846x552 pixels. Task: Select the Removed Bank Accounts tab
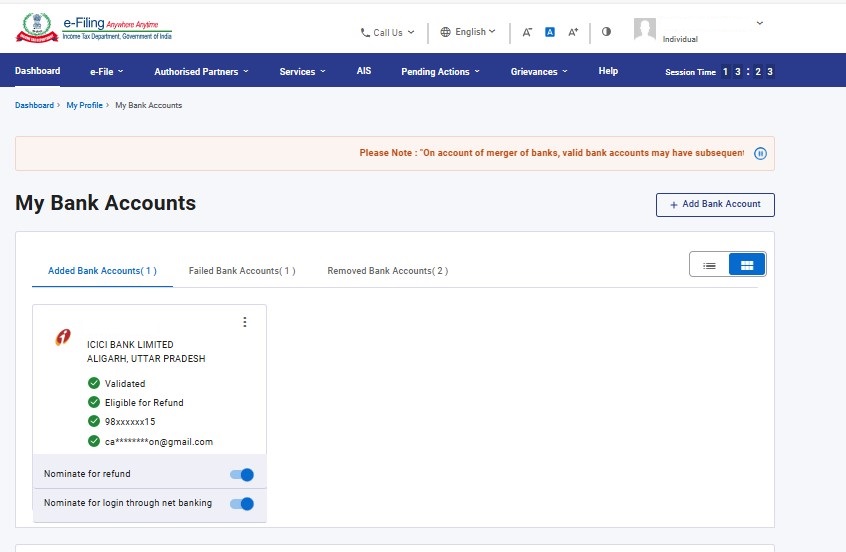[387, 271]
